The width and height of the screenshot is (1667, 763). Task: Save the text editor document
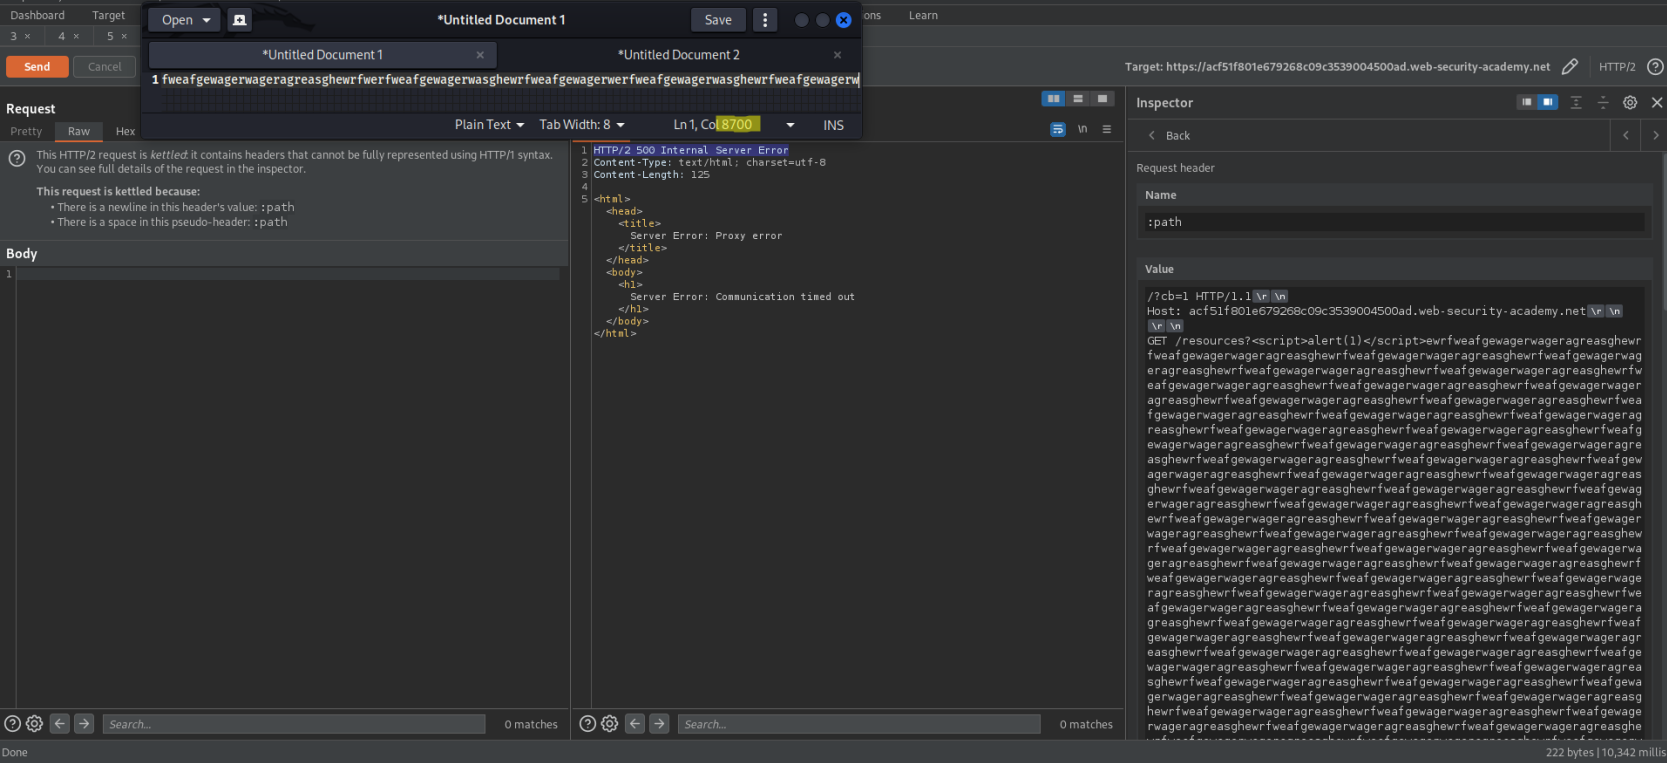[x=718, y=20]
